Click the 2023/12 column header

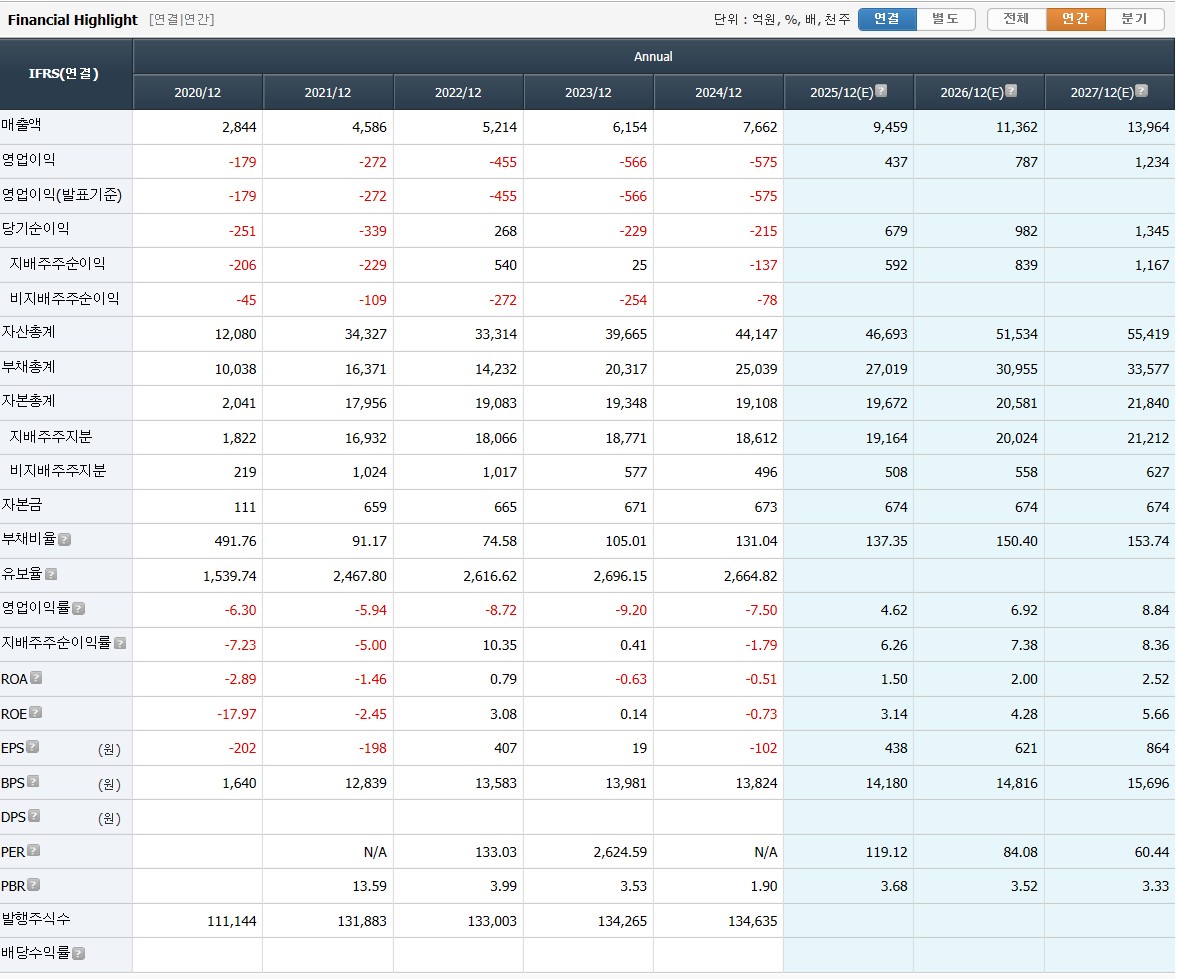pos(588,92)
